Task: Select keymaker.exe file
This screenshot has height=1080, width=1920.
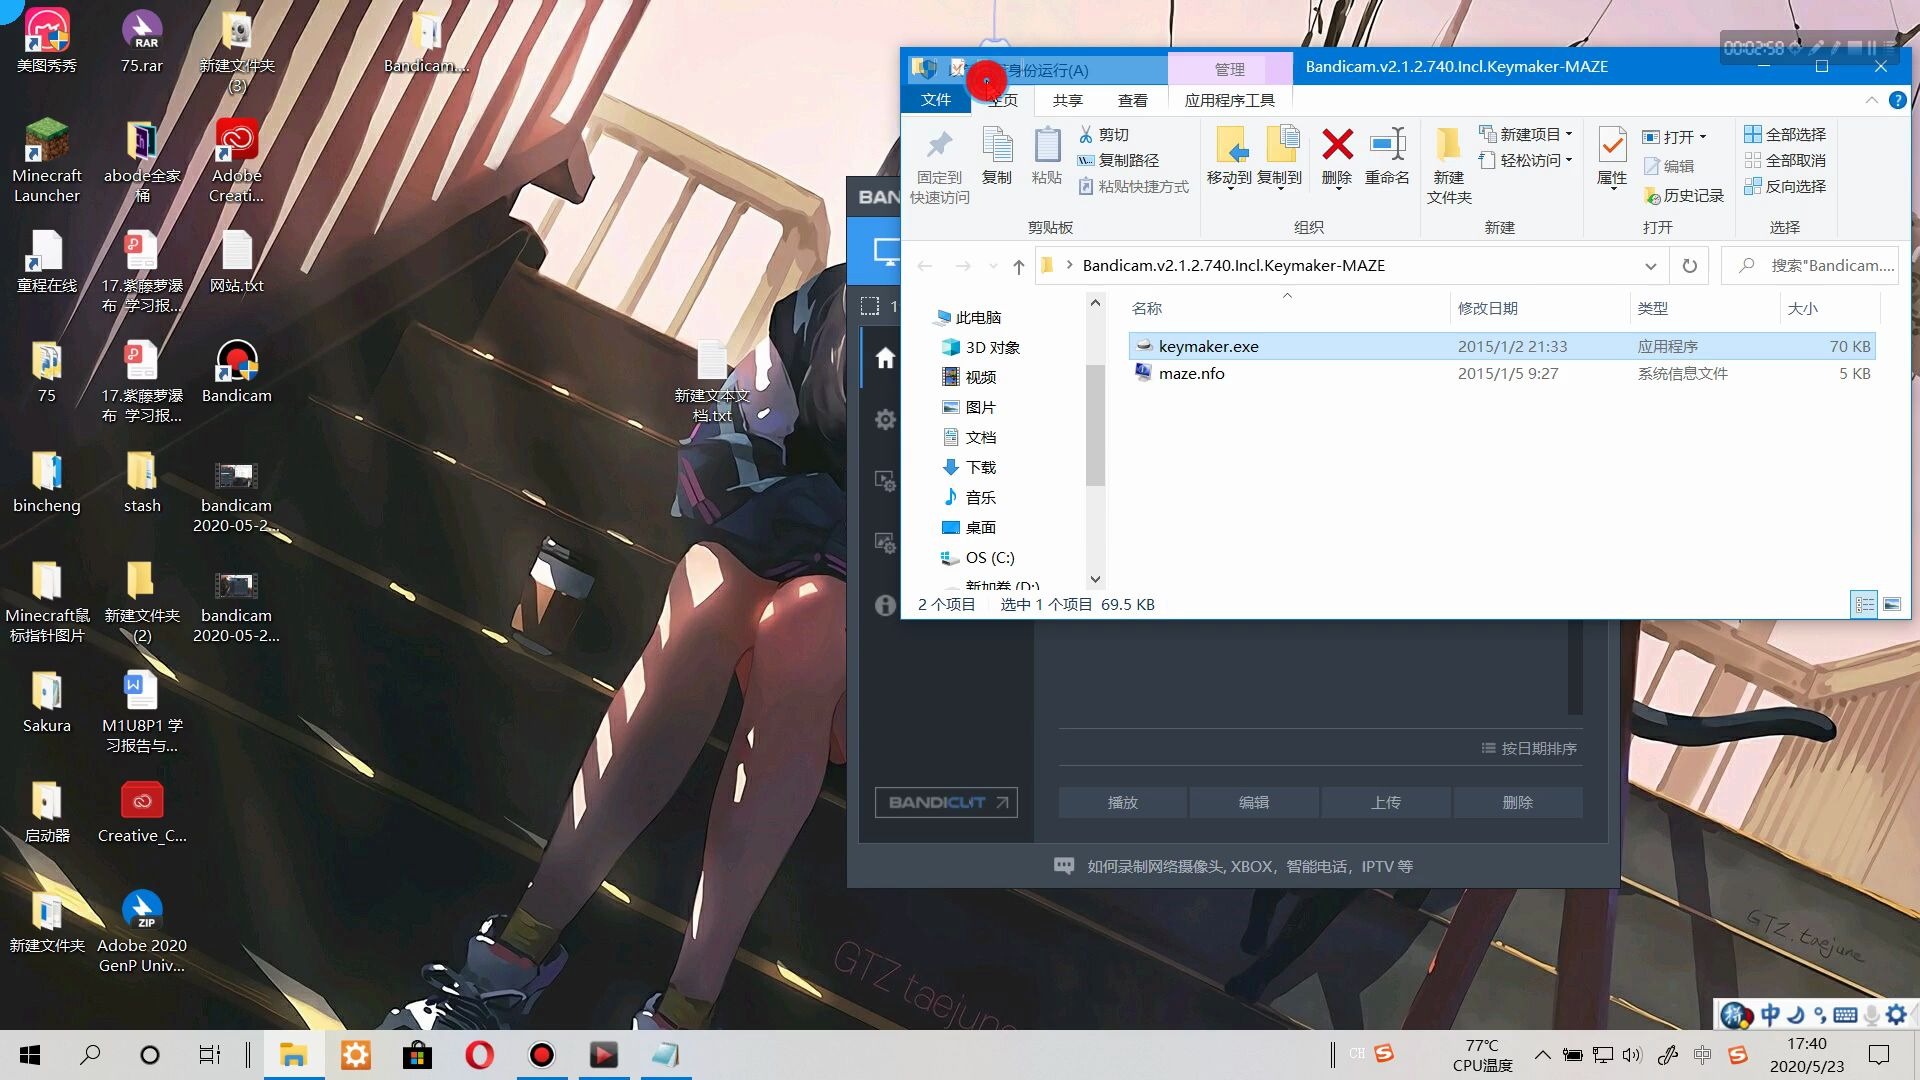Action: click(x=1501, y=346)
